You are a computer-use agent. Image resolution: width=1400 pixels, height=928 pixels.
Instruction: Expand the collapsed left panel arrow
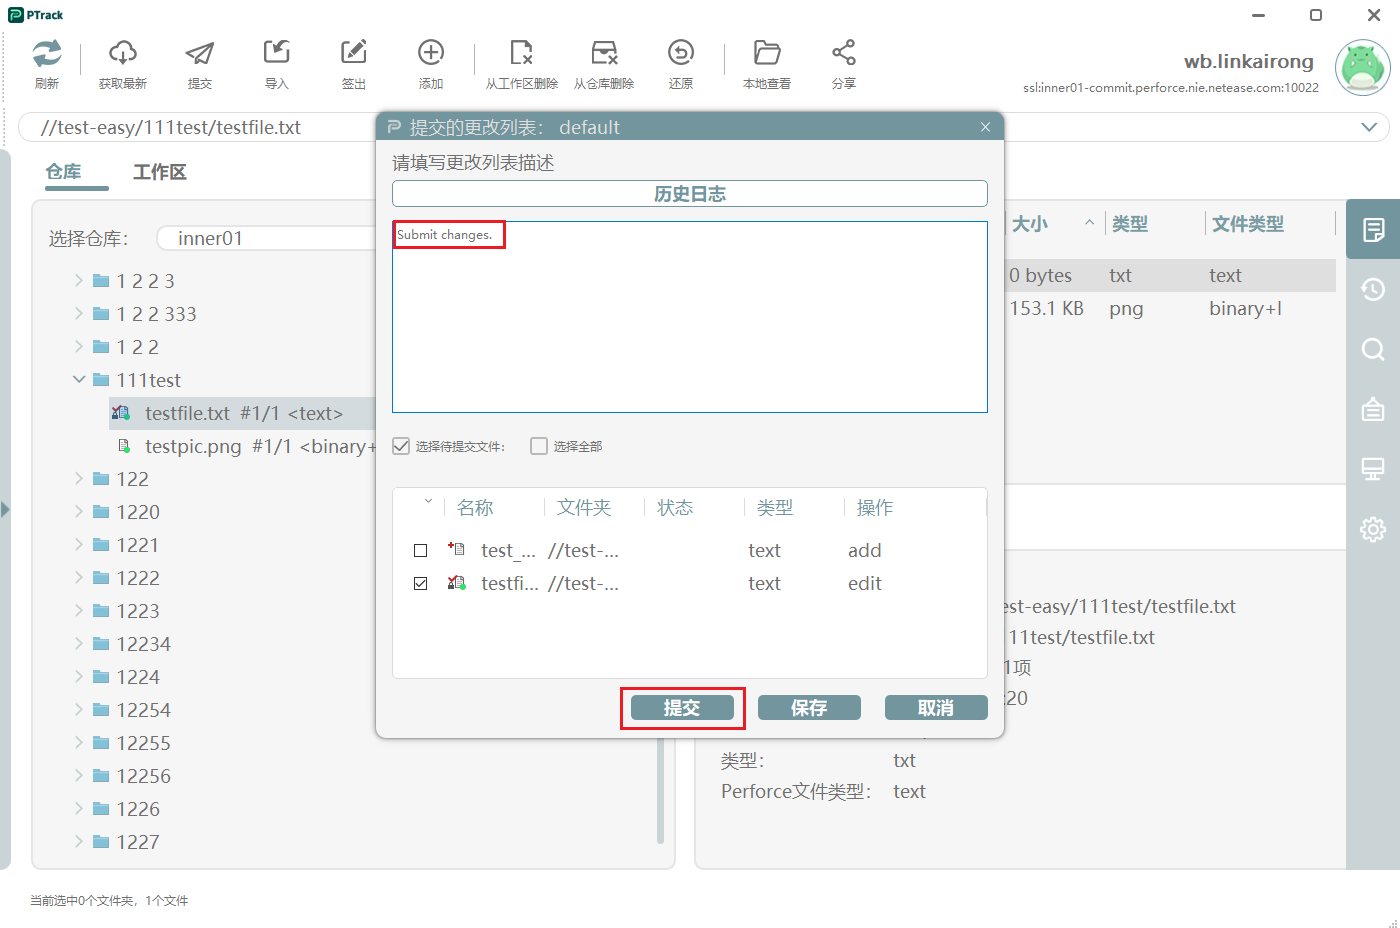[5, 509]
